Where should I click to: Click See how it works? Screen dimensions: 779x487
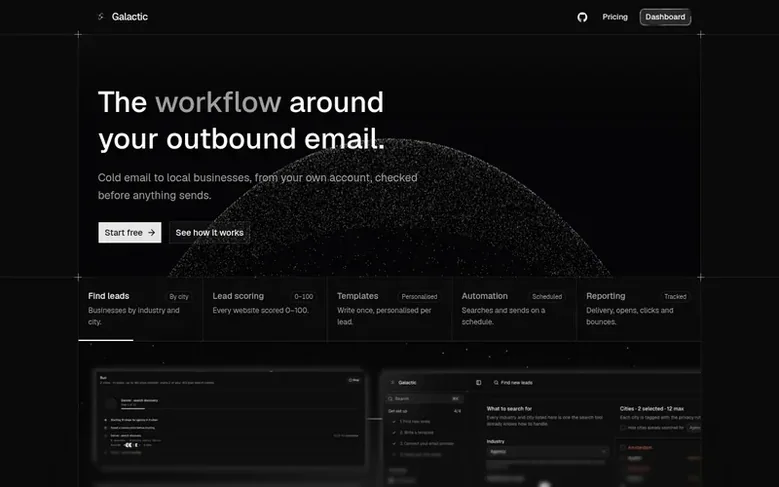coord(210,233)
